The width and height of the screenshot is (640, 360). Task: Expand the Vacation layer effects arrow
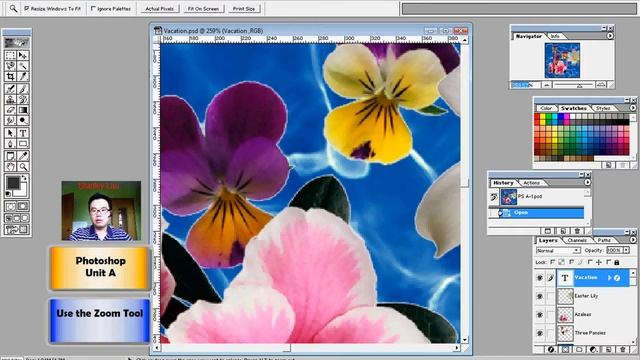click(609, 278)
